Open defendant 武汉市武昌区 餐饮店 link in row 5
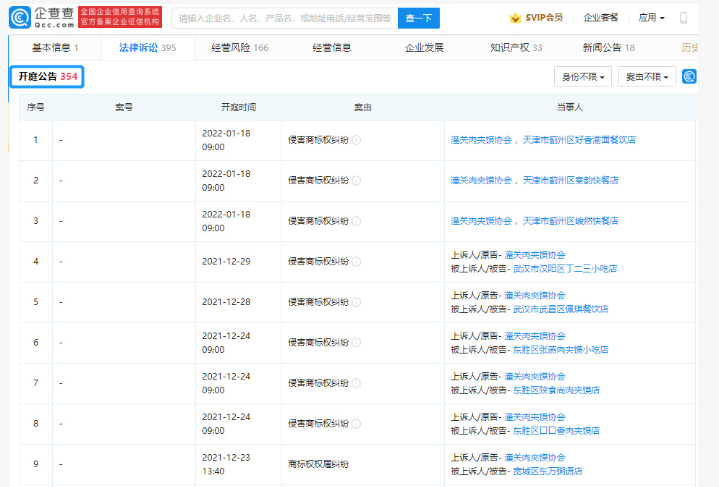Screen dimensions: 719x487 pyautogui.click(x=561, y=309)
